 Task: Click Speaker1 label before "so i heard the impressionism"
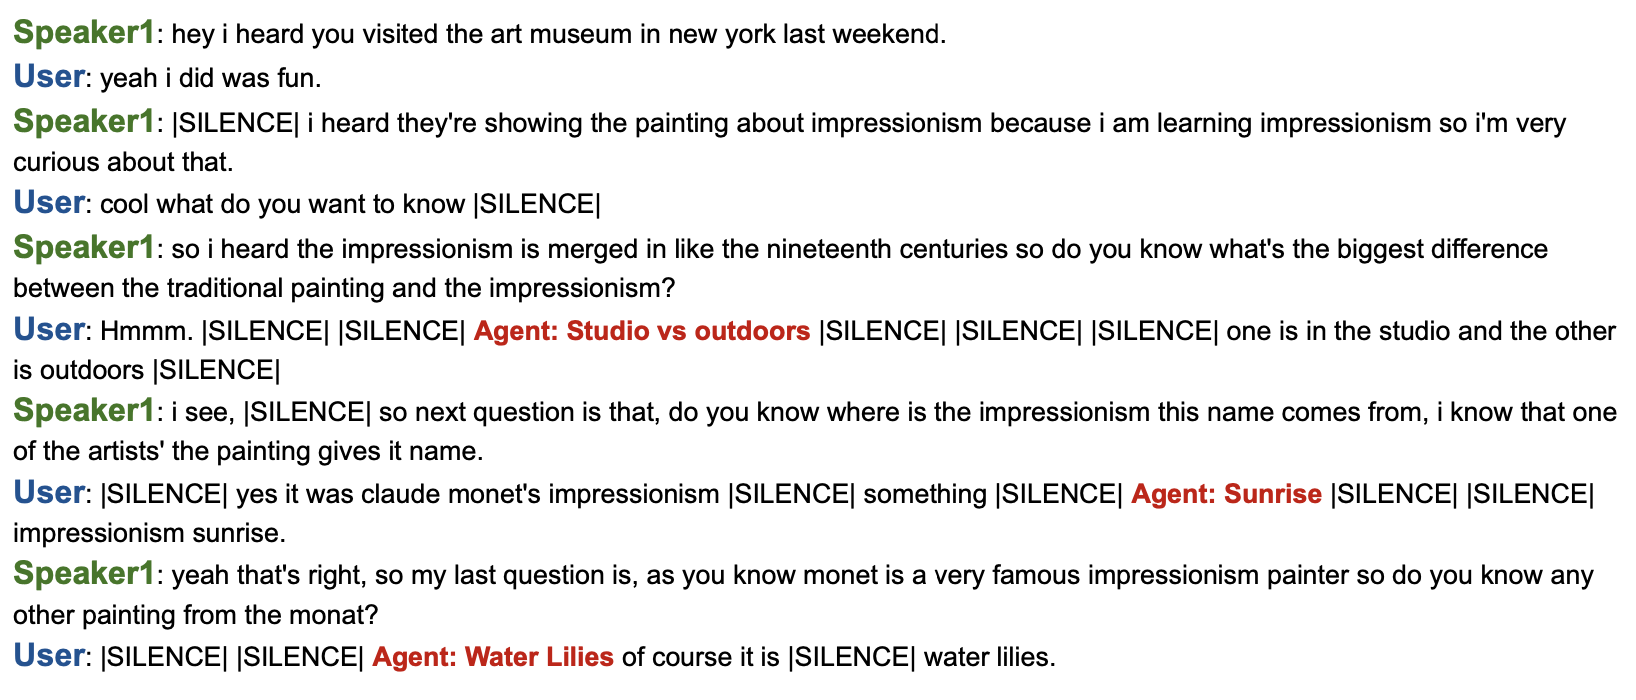[x=84, y=248]
